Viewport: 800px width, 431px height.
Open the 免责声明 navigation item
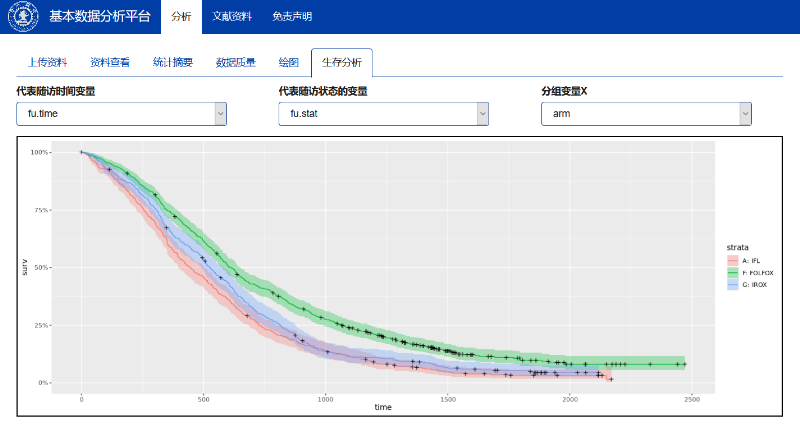pos(292,17)
